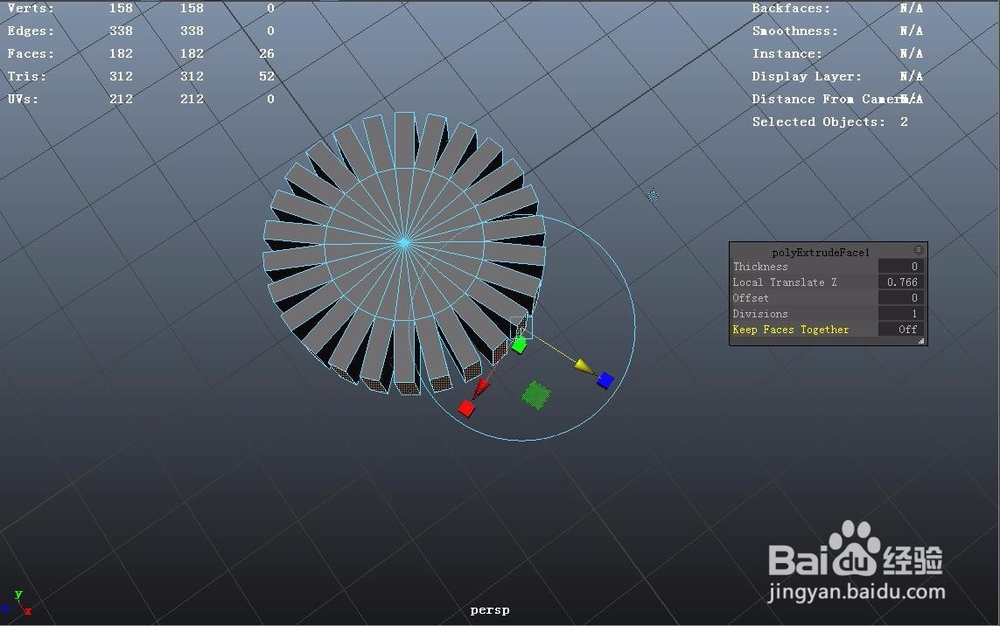Edit the Thickness value field
Viewport: 1000px width, 626px height.
pyautogui.click(x=901, y=266)
